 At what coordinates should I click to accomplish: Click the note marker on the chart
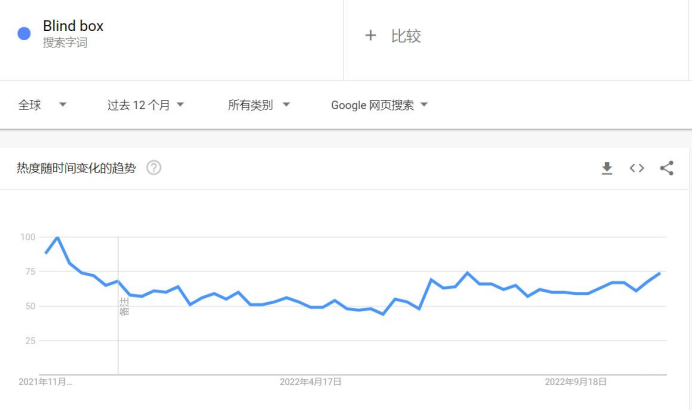pos(124,306)
